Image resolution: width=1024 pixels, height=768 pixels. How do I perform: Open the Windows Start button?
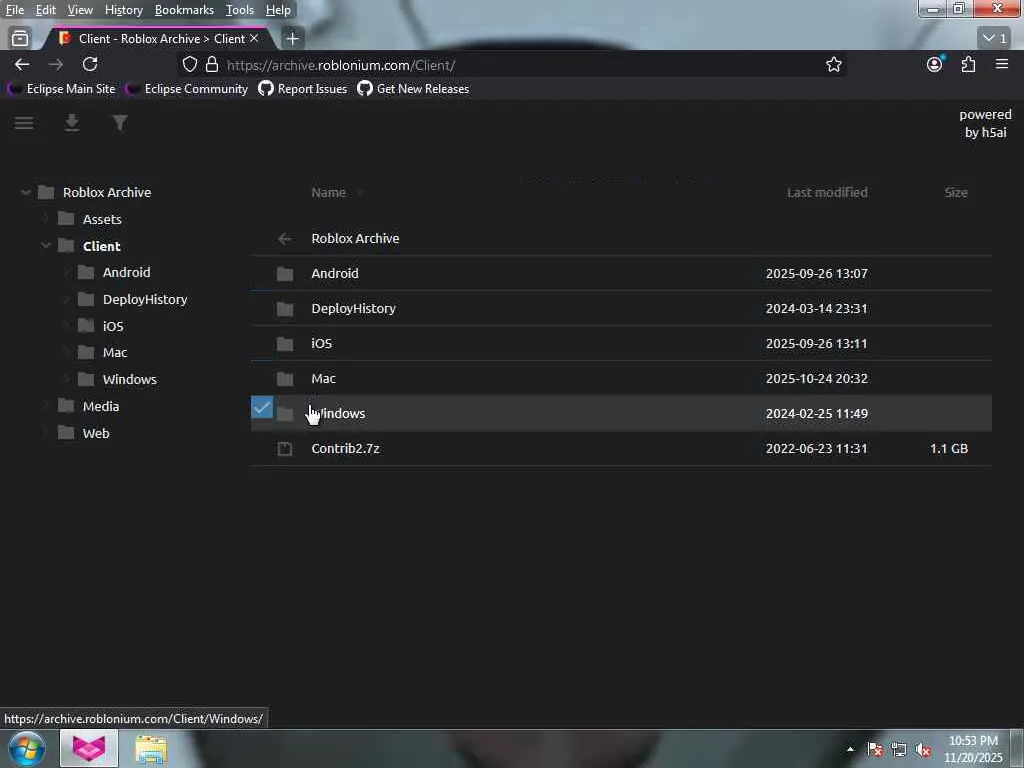pyautogui.click(x=27, y=748)
